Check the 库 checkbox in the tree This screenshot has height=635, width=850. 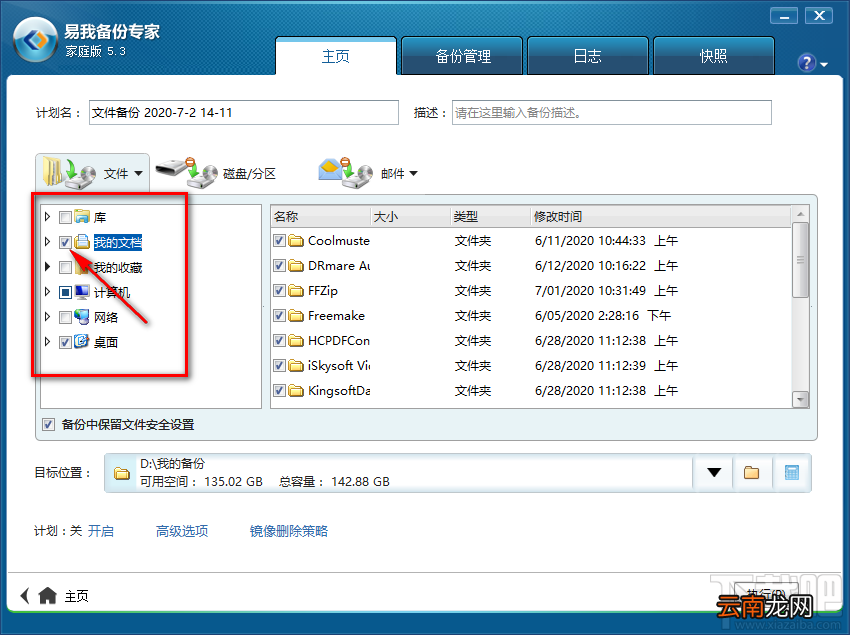tap(65, 217)
